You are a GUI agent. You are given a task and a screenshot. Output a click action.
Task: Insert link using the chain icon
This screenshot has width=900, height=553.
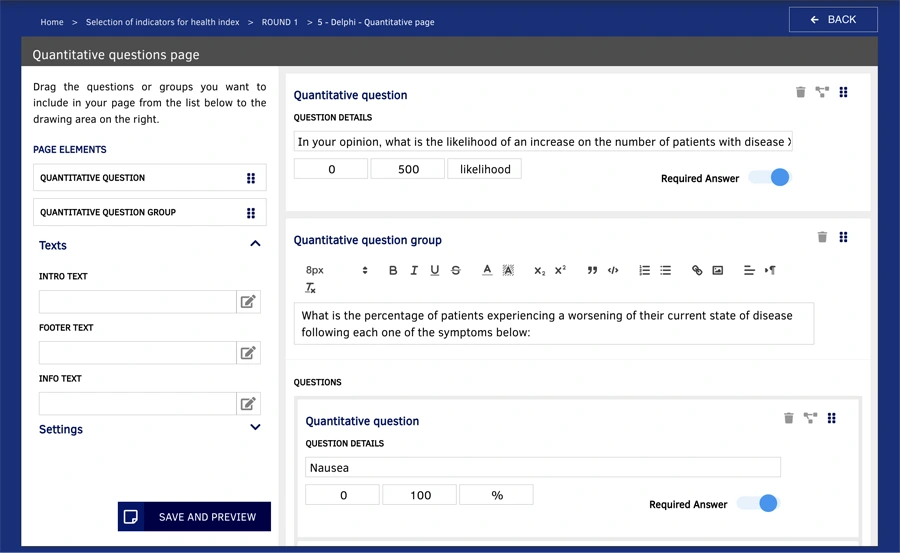[x=696, y=270]
